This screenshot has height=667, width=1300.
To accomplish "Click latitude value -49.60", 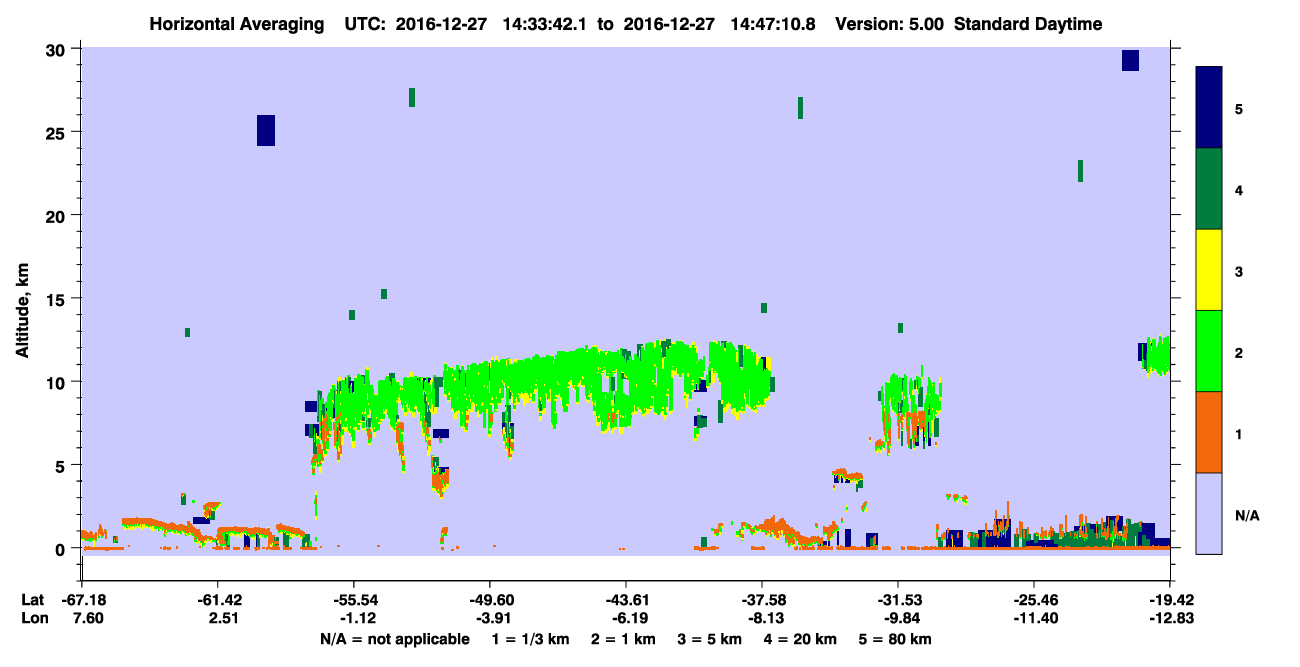I will point(489,599).
